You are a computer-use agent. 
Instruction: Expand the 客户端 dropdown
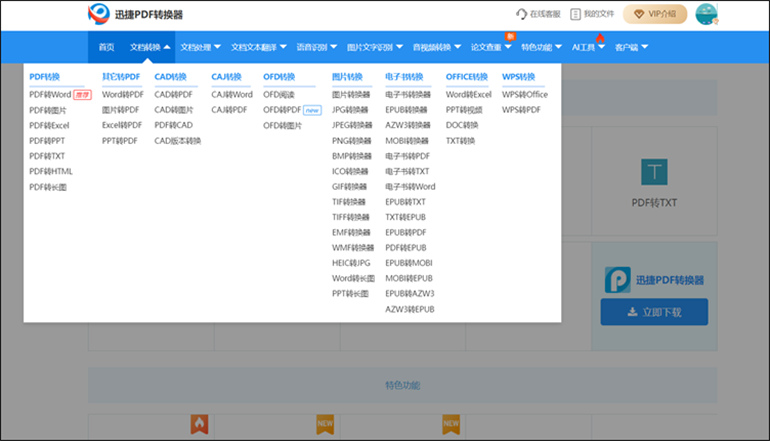point(632,47)
